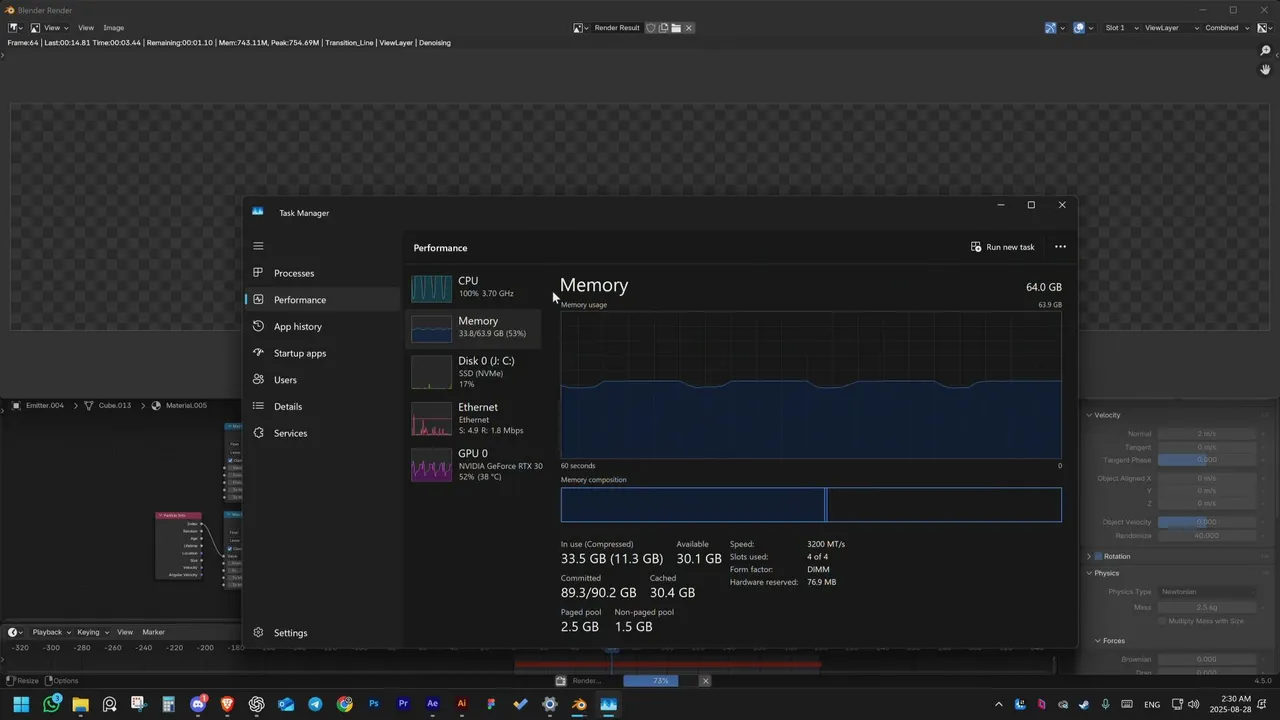The width and height of the screenshot is (1280, 720).
Task: Click the Render Result image name field
Action: [x=617, y=28]
